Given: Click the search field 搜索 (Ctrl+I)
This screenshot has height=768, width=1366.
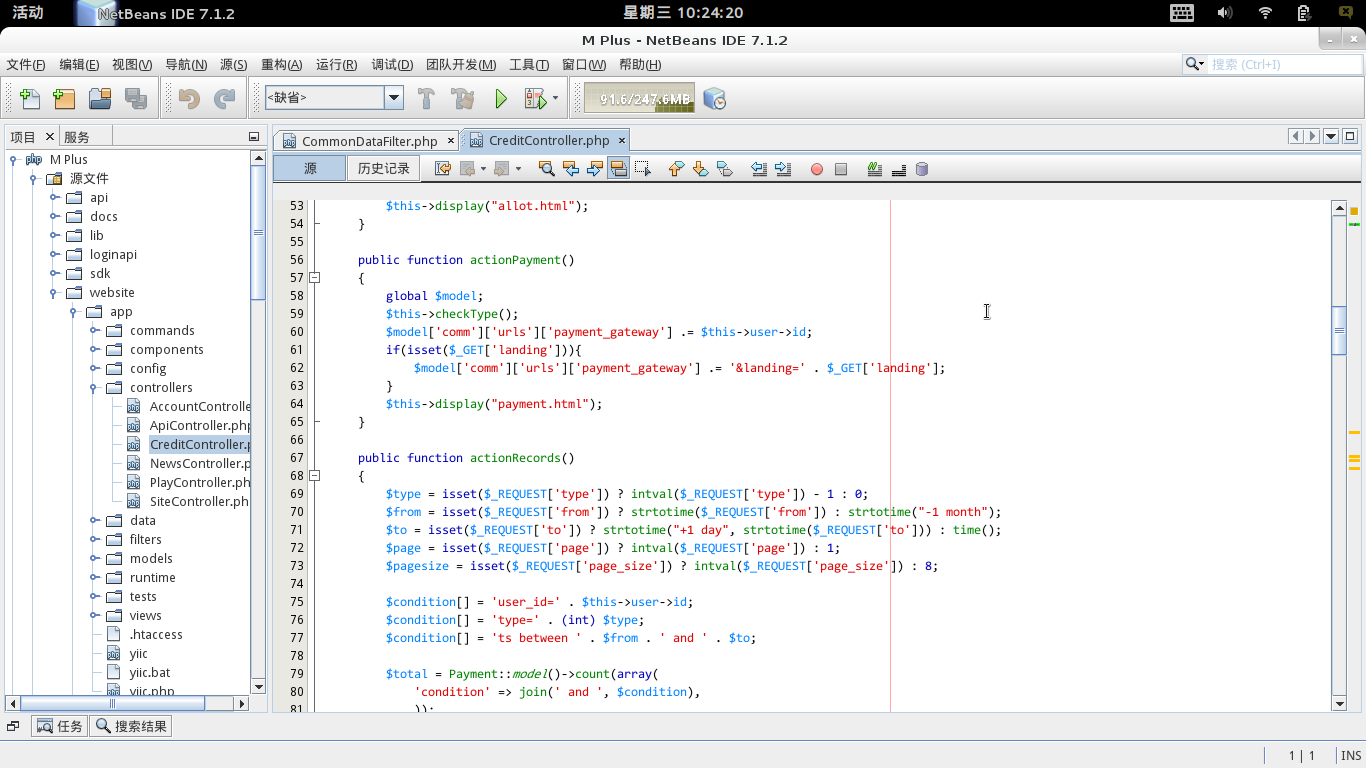Looking at the screenshot, I should point(1284,64).
